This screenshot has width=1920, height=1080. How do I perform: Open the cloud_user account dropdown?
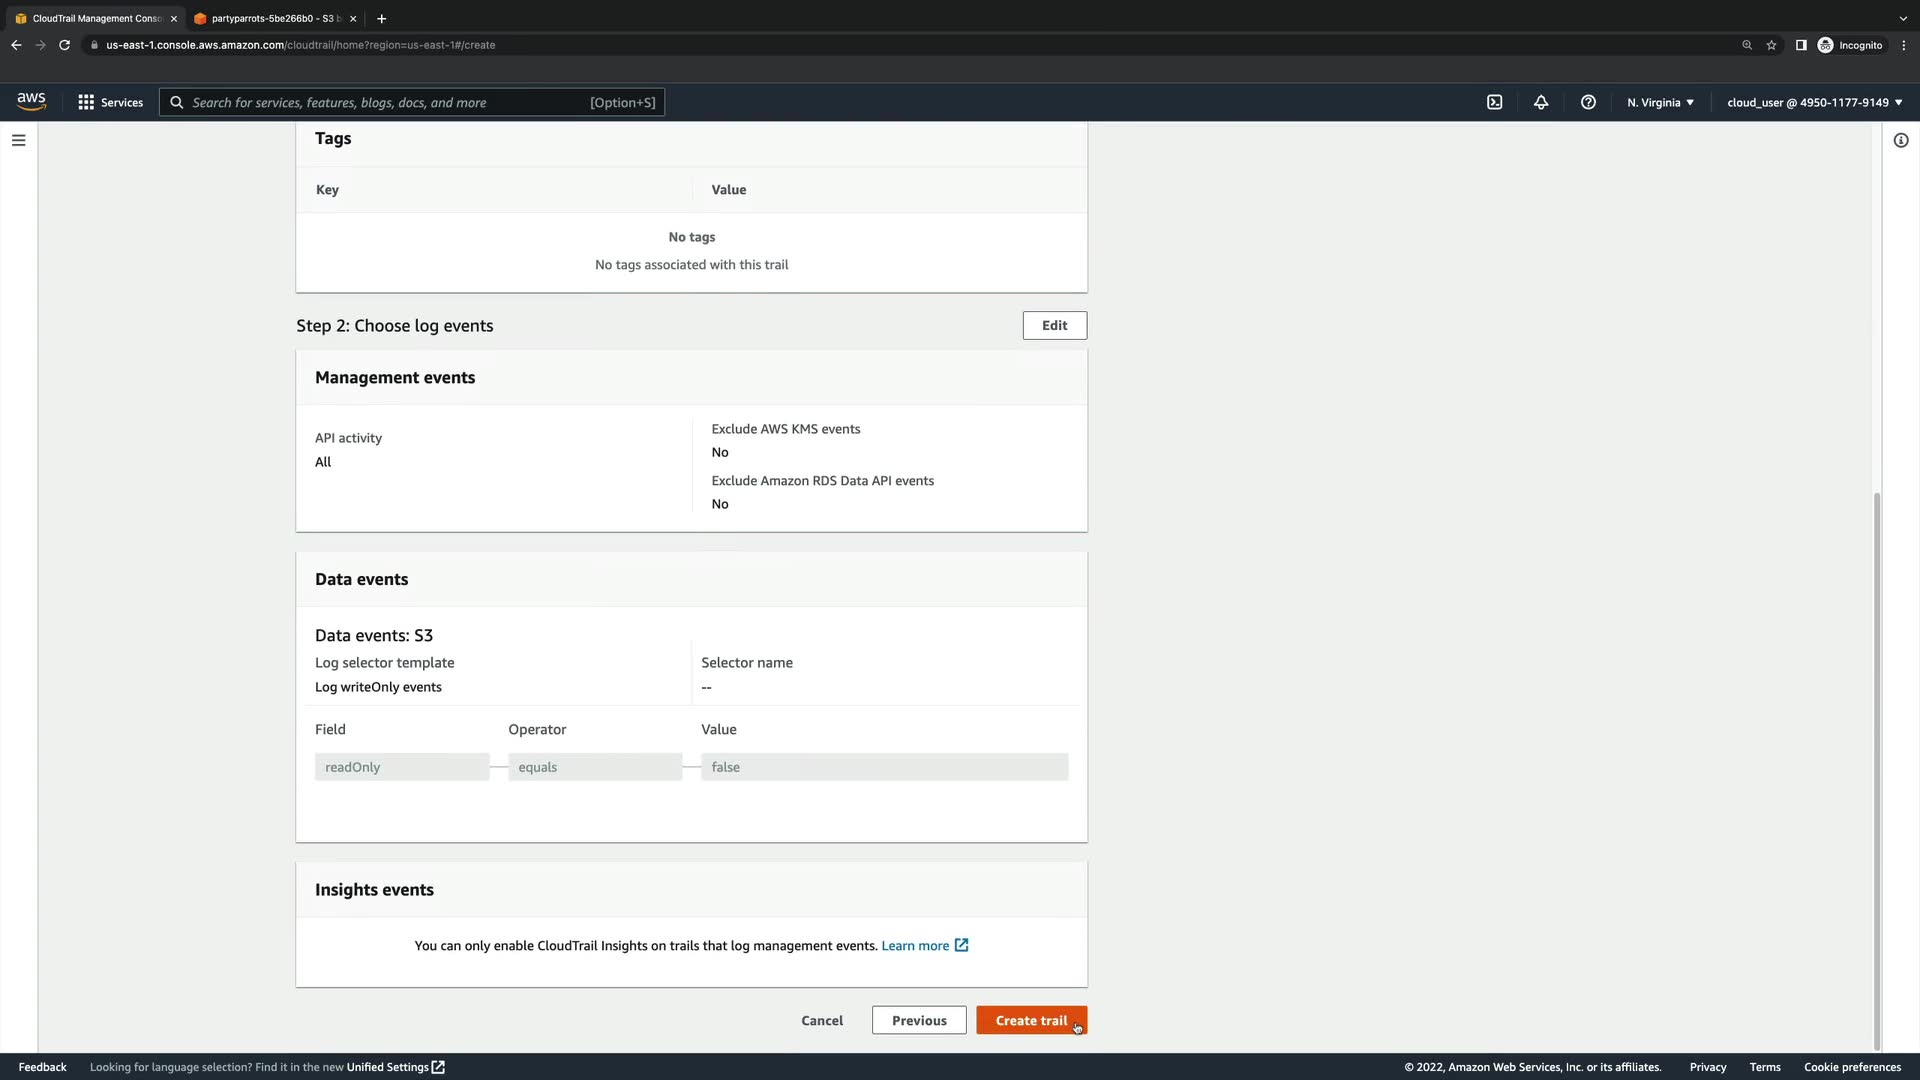1814,102
